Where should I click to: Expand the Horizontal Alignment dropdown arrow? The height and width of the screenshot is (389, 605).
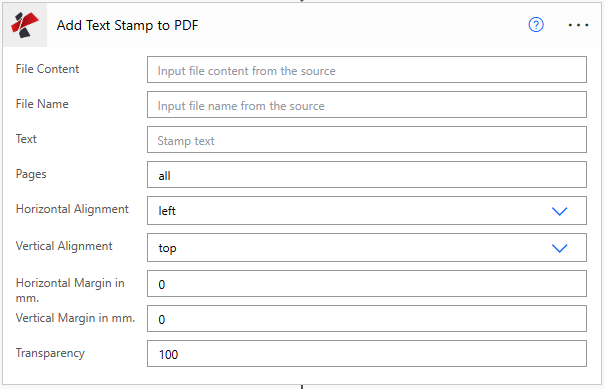point(559,211)
